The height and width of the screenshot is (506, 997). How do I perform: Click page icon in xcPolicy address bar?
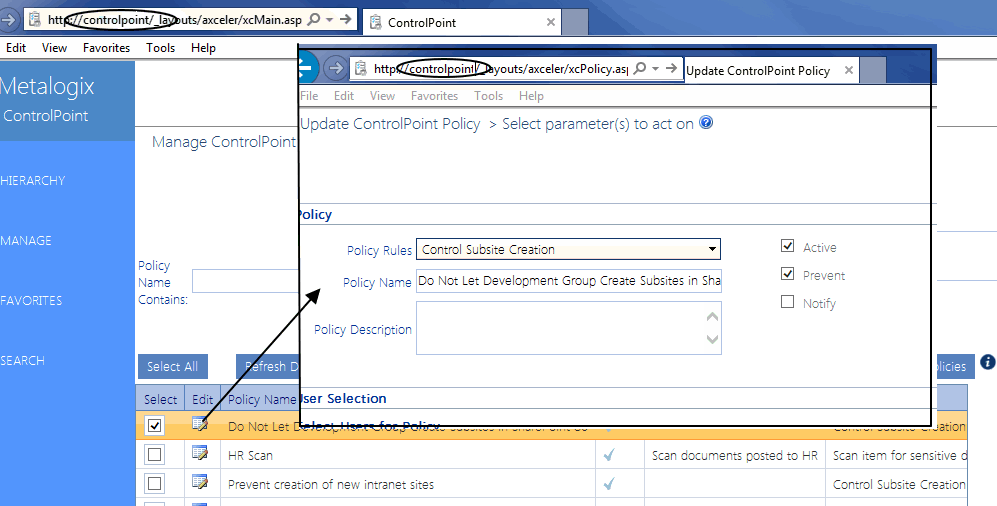point(361,69)
